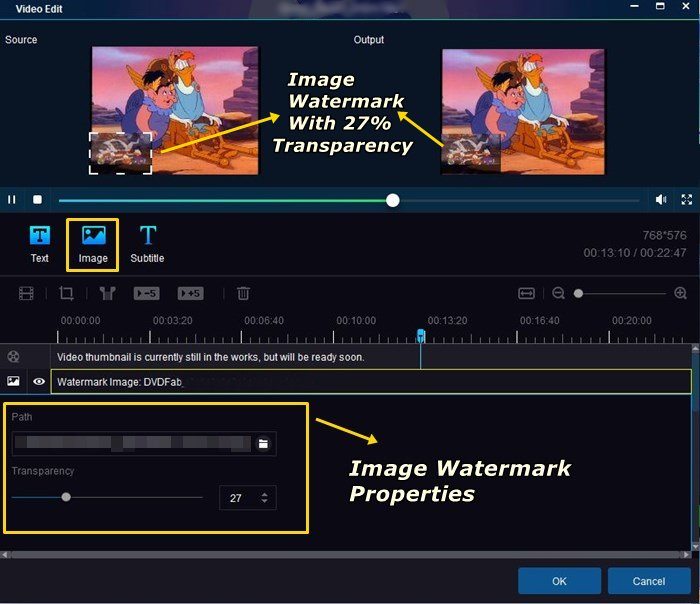Zoom in the timeline
700x604 pixels.
click(x=680, y=293)
